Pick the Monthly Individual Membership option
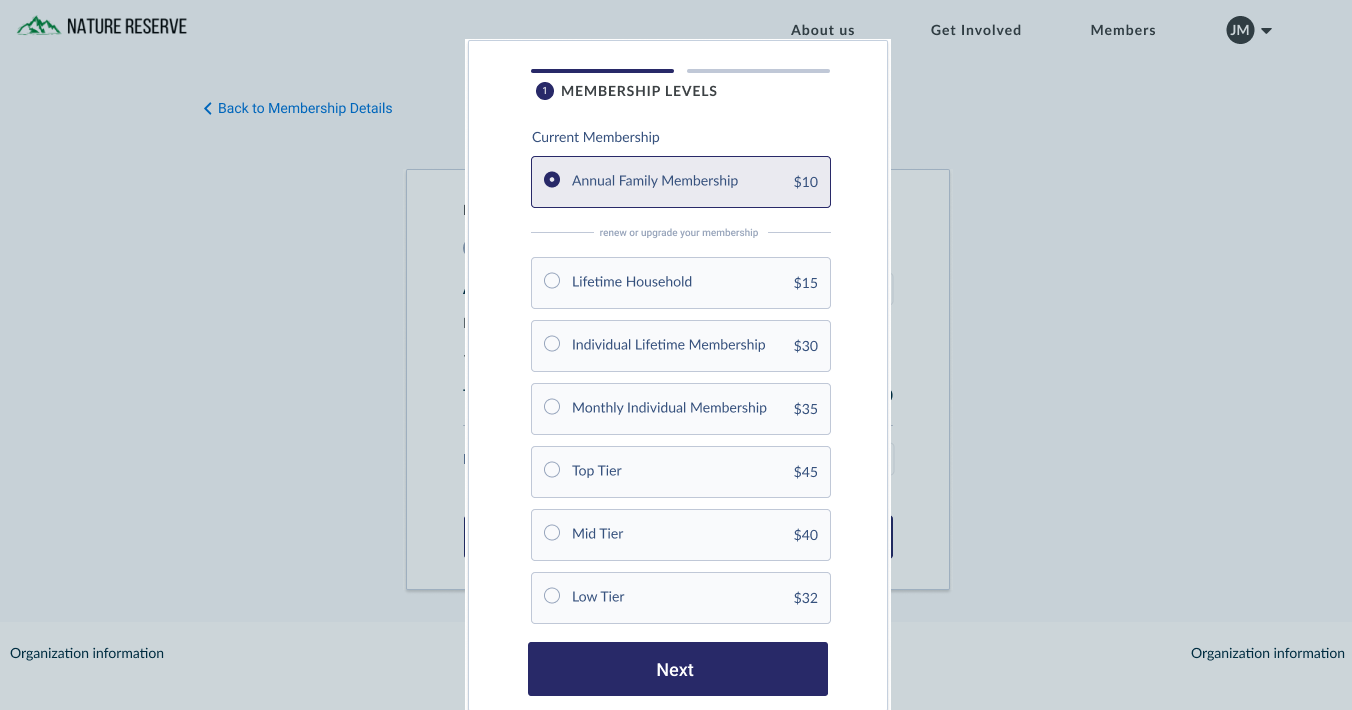The width and height of the screenshot is (1352, 710). pyautogui.click(x=681, y=409)
